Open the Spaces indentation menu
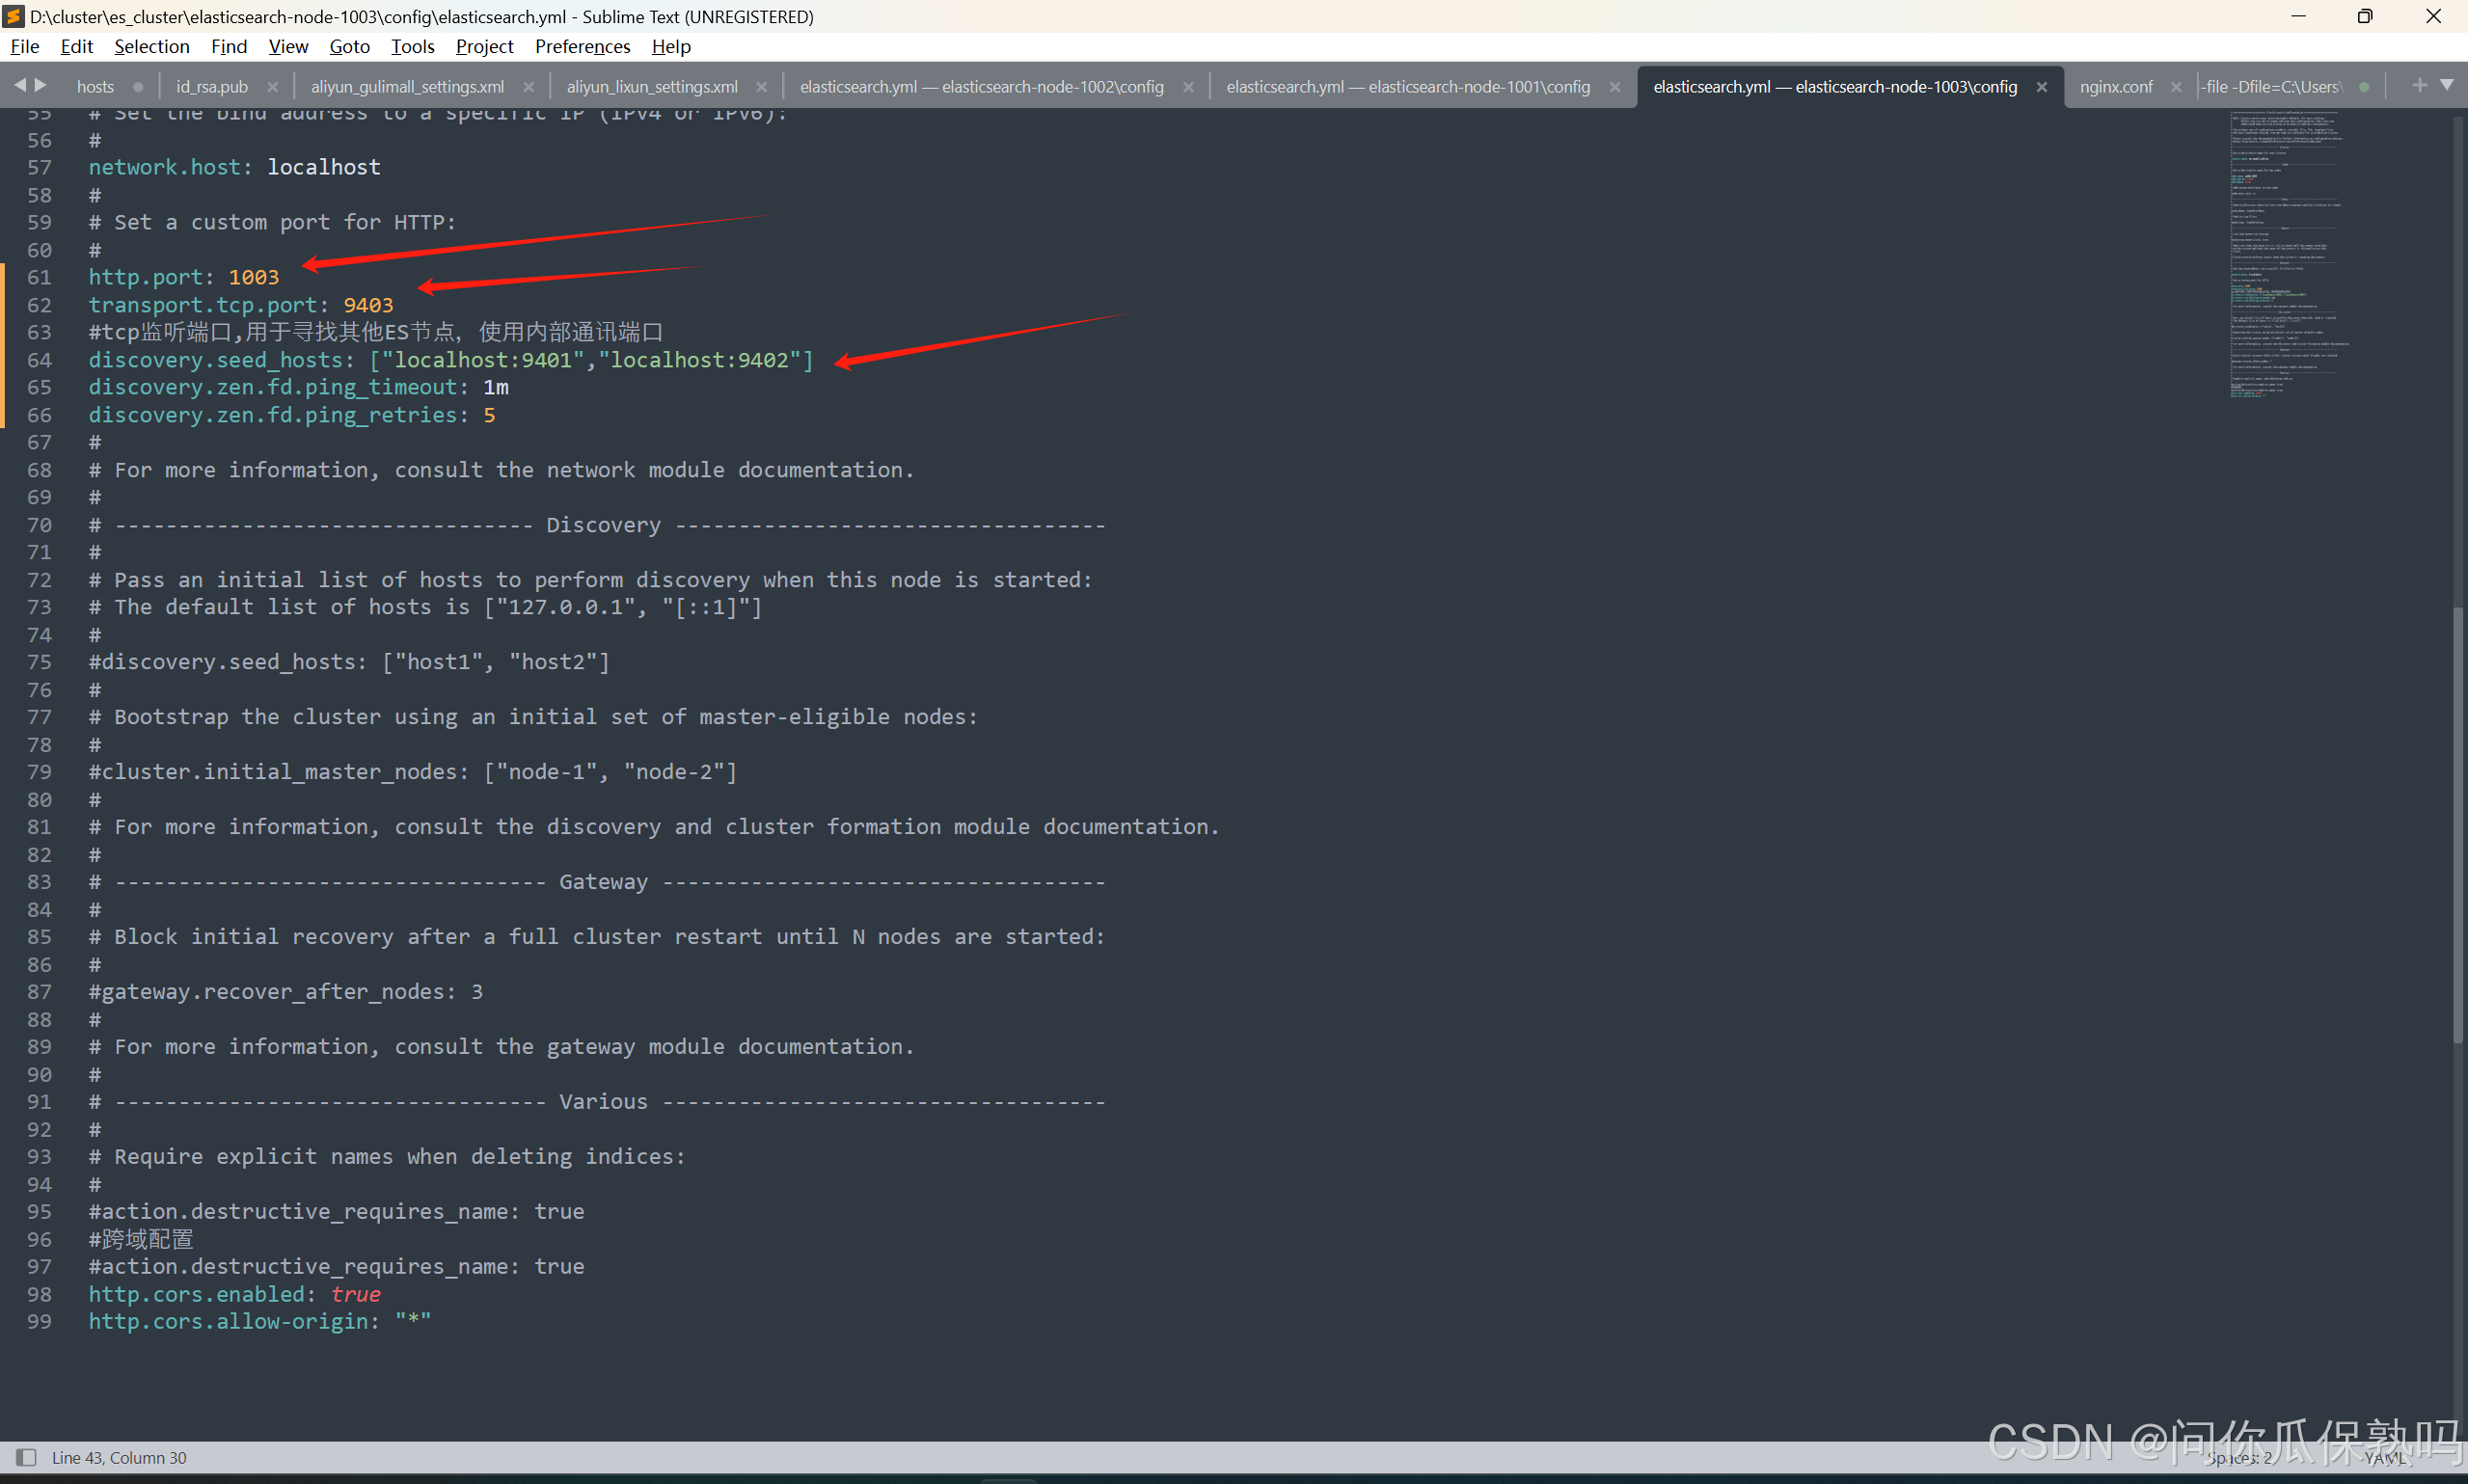This screenshot has height=1484, width=2468. coord(2240,1458)
